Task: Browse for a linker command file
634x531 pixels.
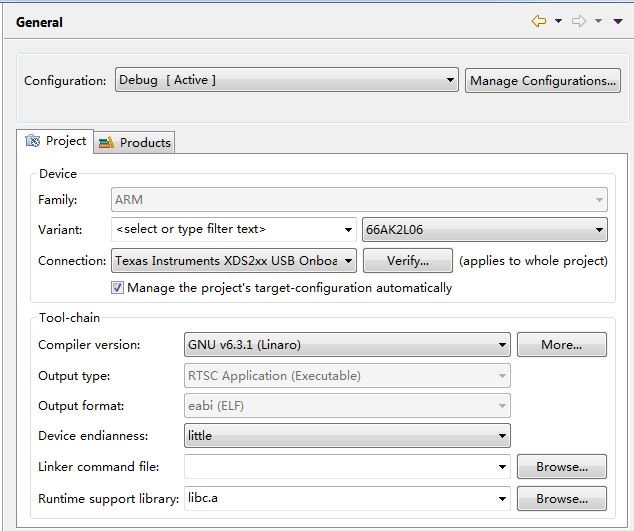Action: tap(561, 467)
